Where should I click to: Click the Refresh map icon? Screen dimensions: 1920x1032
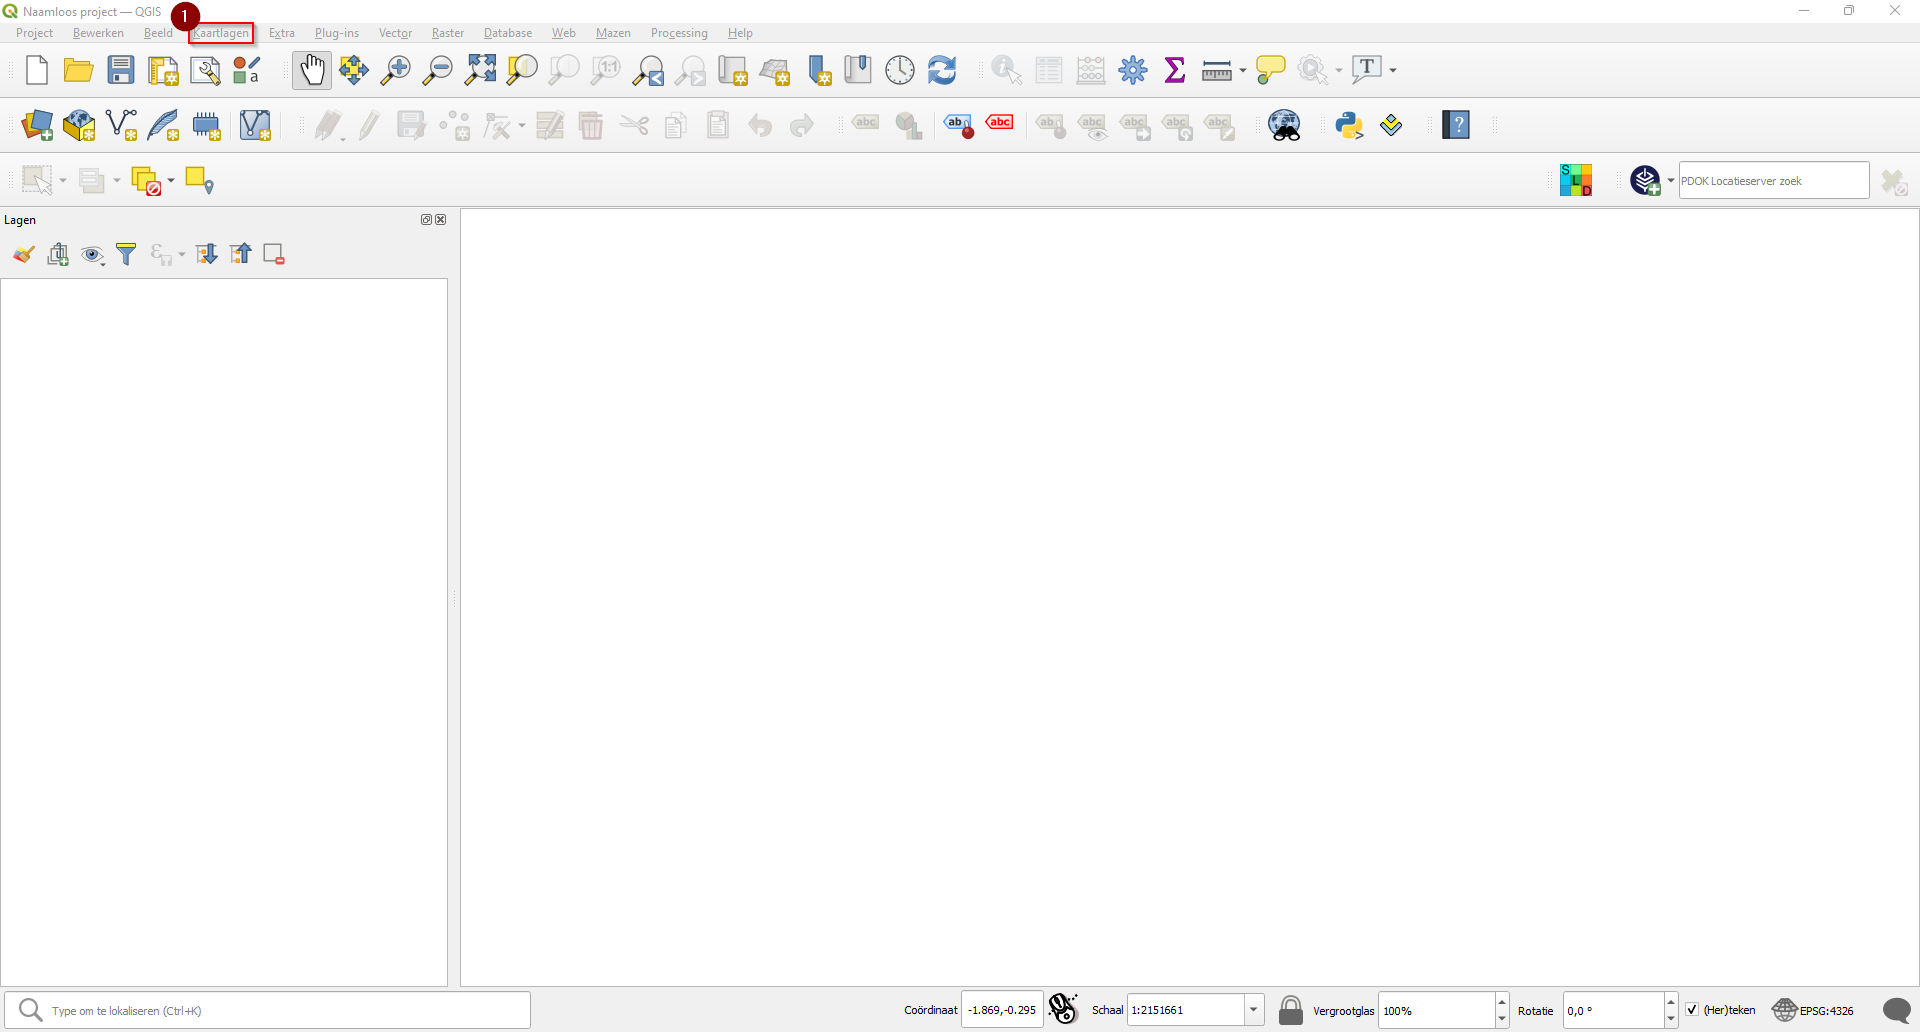pyautogui.click(x=942, y=70)
